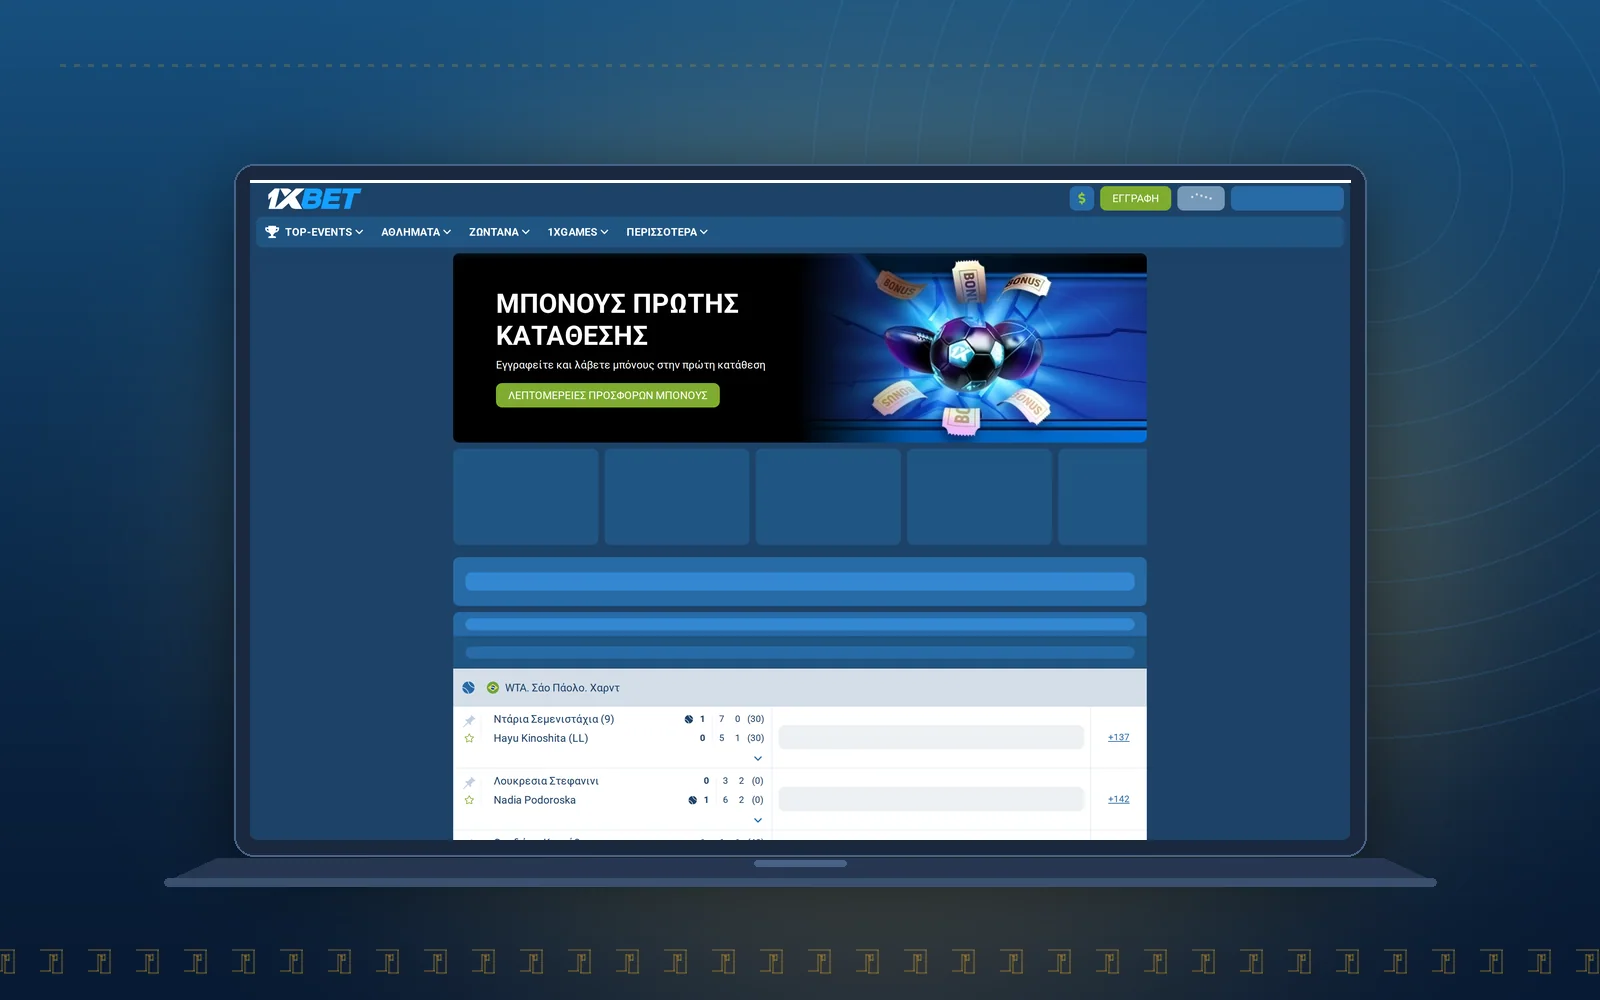Click the trophy icon beside TOP-EVENTS
This screenshot has width=1600, height=1000.
click(272, 232)
